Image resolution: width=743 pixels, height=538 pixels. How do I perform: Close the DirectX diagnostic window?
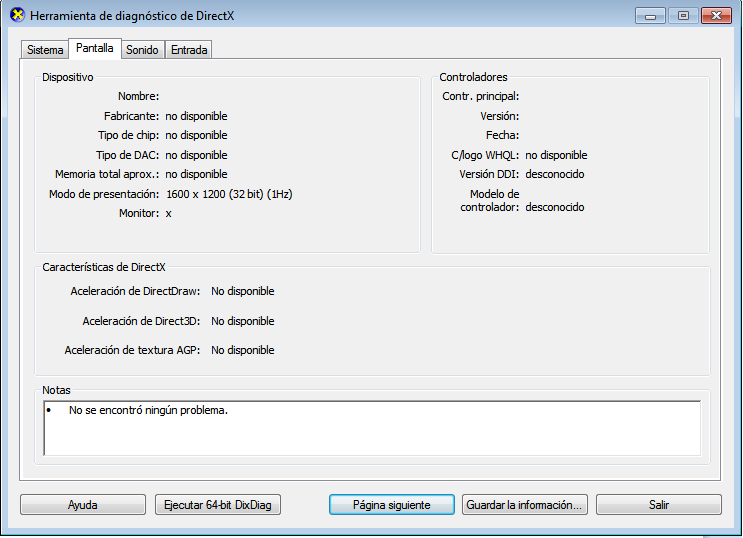click(716, 16)
